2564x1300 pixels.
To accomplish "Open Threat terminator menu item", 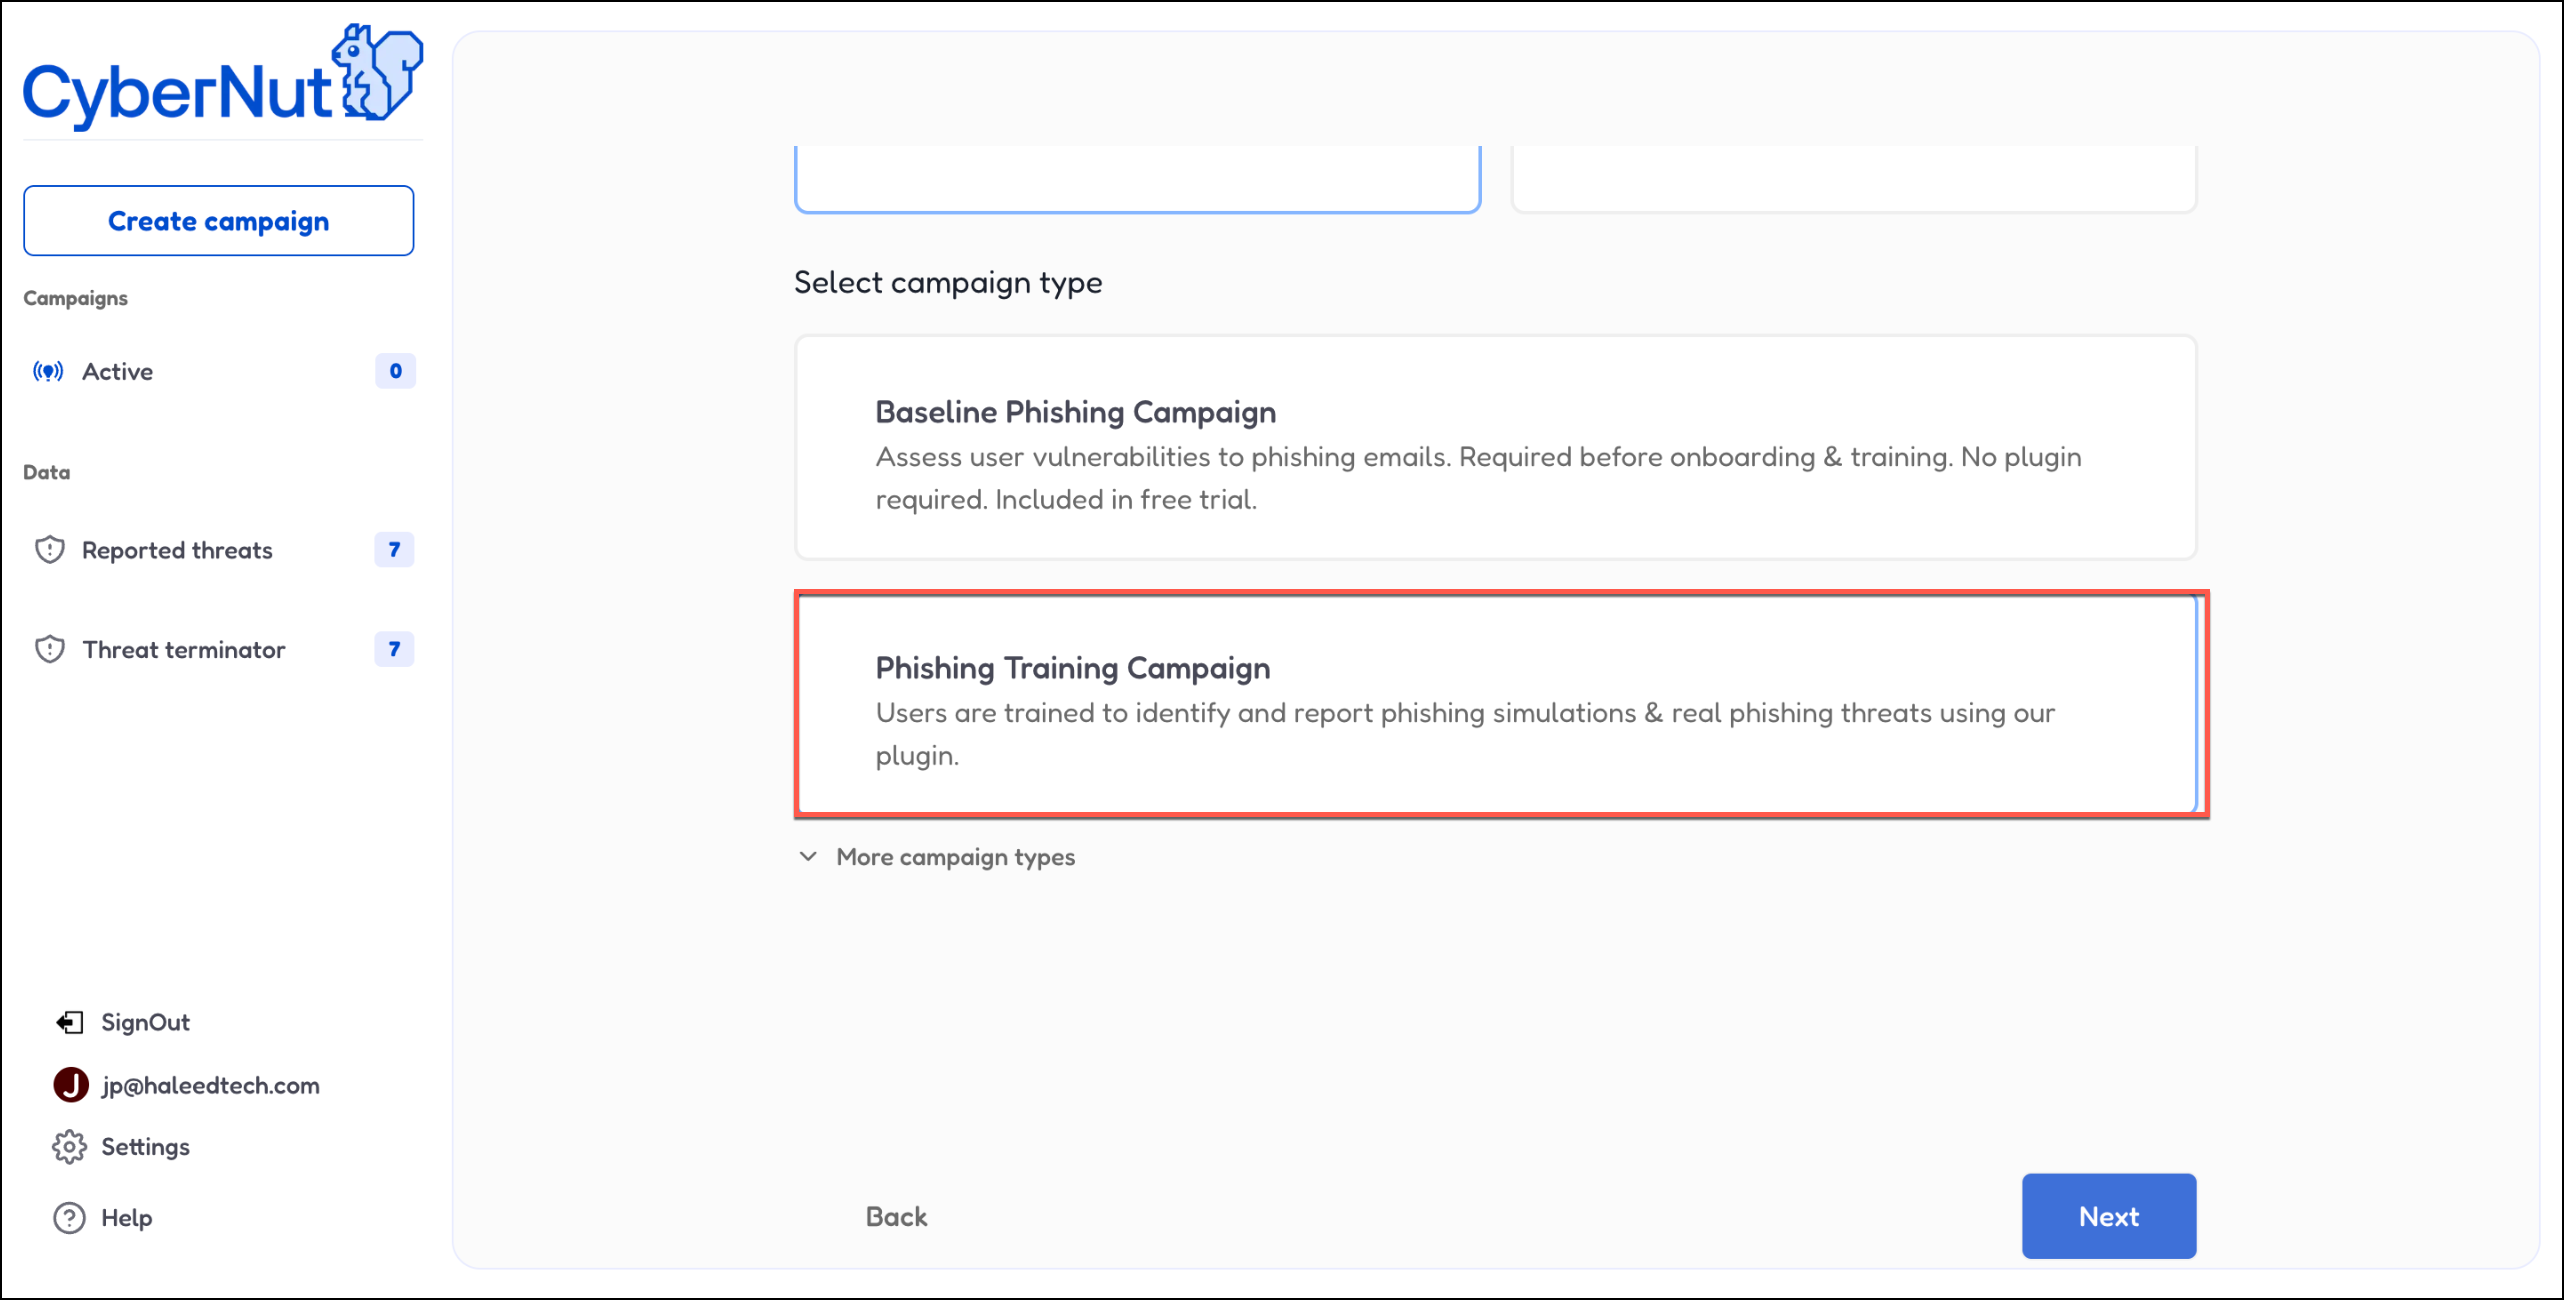I will (x=184, y=650).
